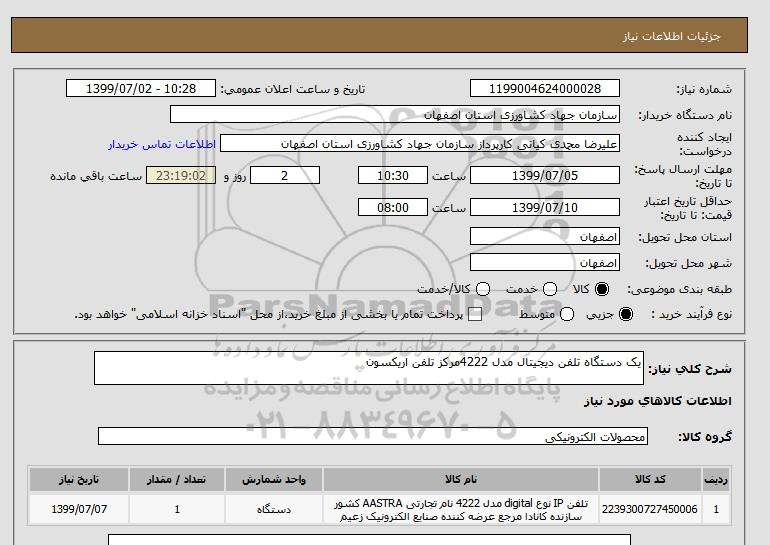Open the اطلاعات تماس خریدار link

pos(162,144)
